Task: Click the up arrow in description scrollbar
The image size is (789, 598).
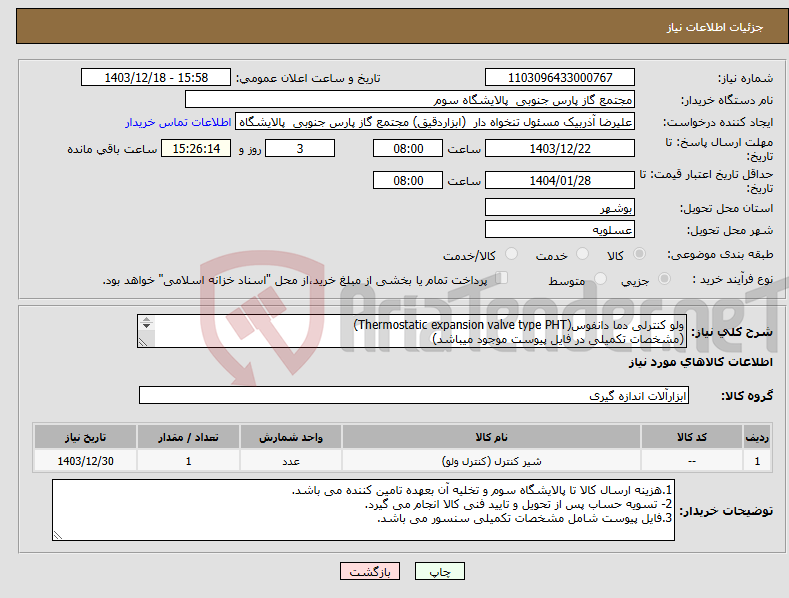Action: click(x=146, y=320)
